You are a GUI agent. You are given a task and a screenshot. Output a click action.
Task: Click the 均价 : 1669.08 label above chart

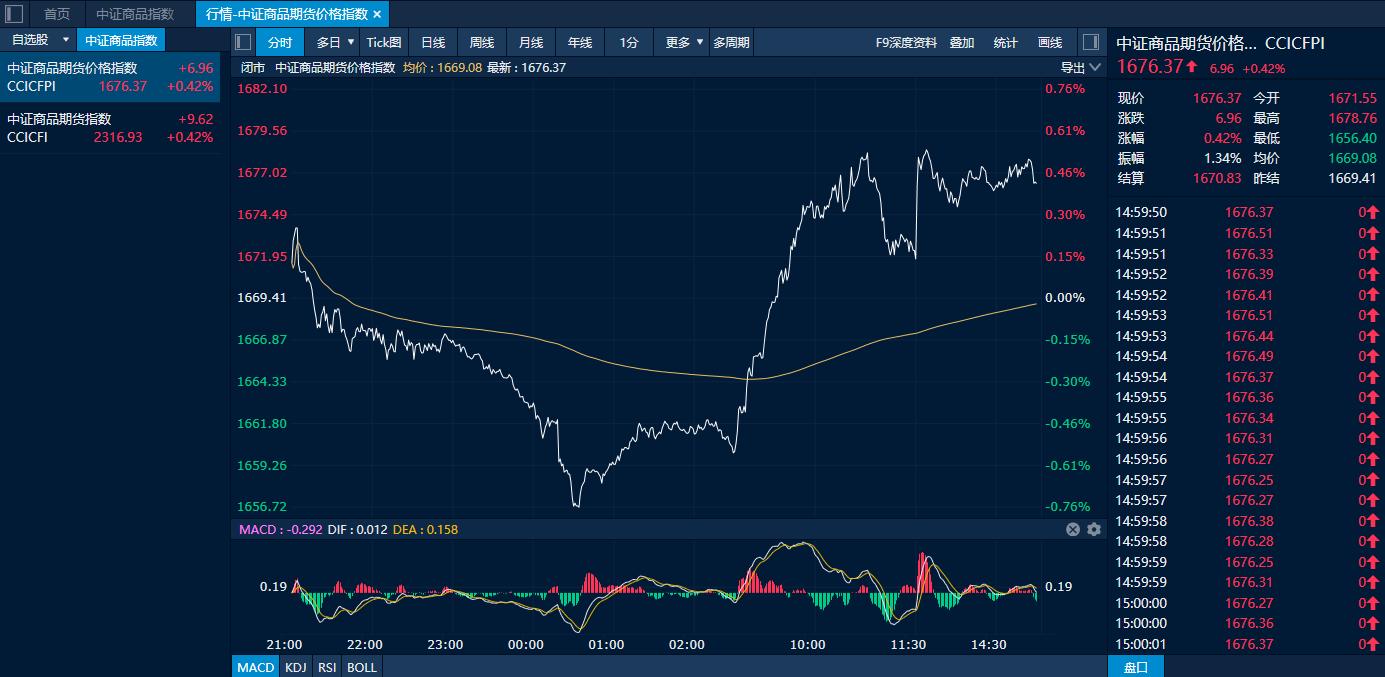442,68
